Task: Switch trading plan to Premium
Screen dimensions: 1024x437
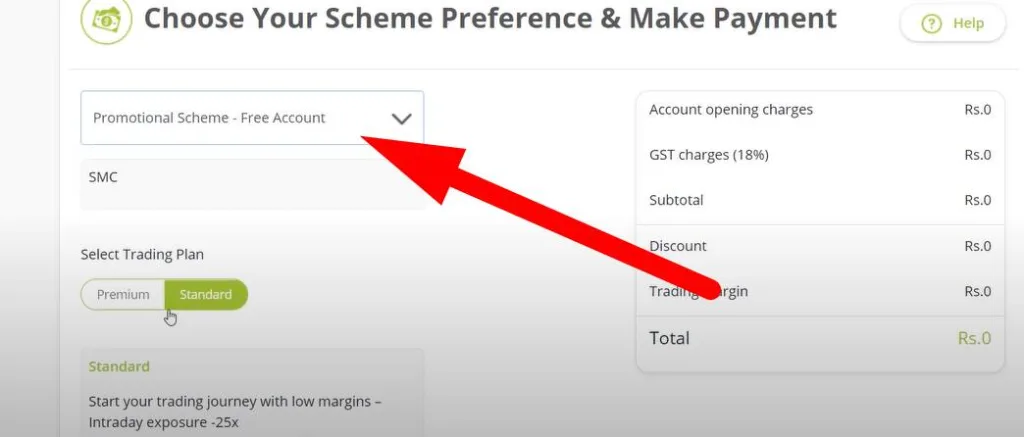Action: pyautogui.click(x=123, y=295)
